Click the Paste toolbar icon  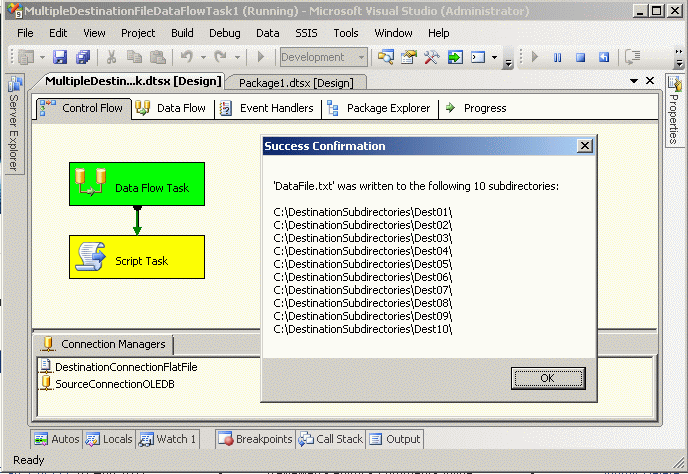point(158,57)
